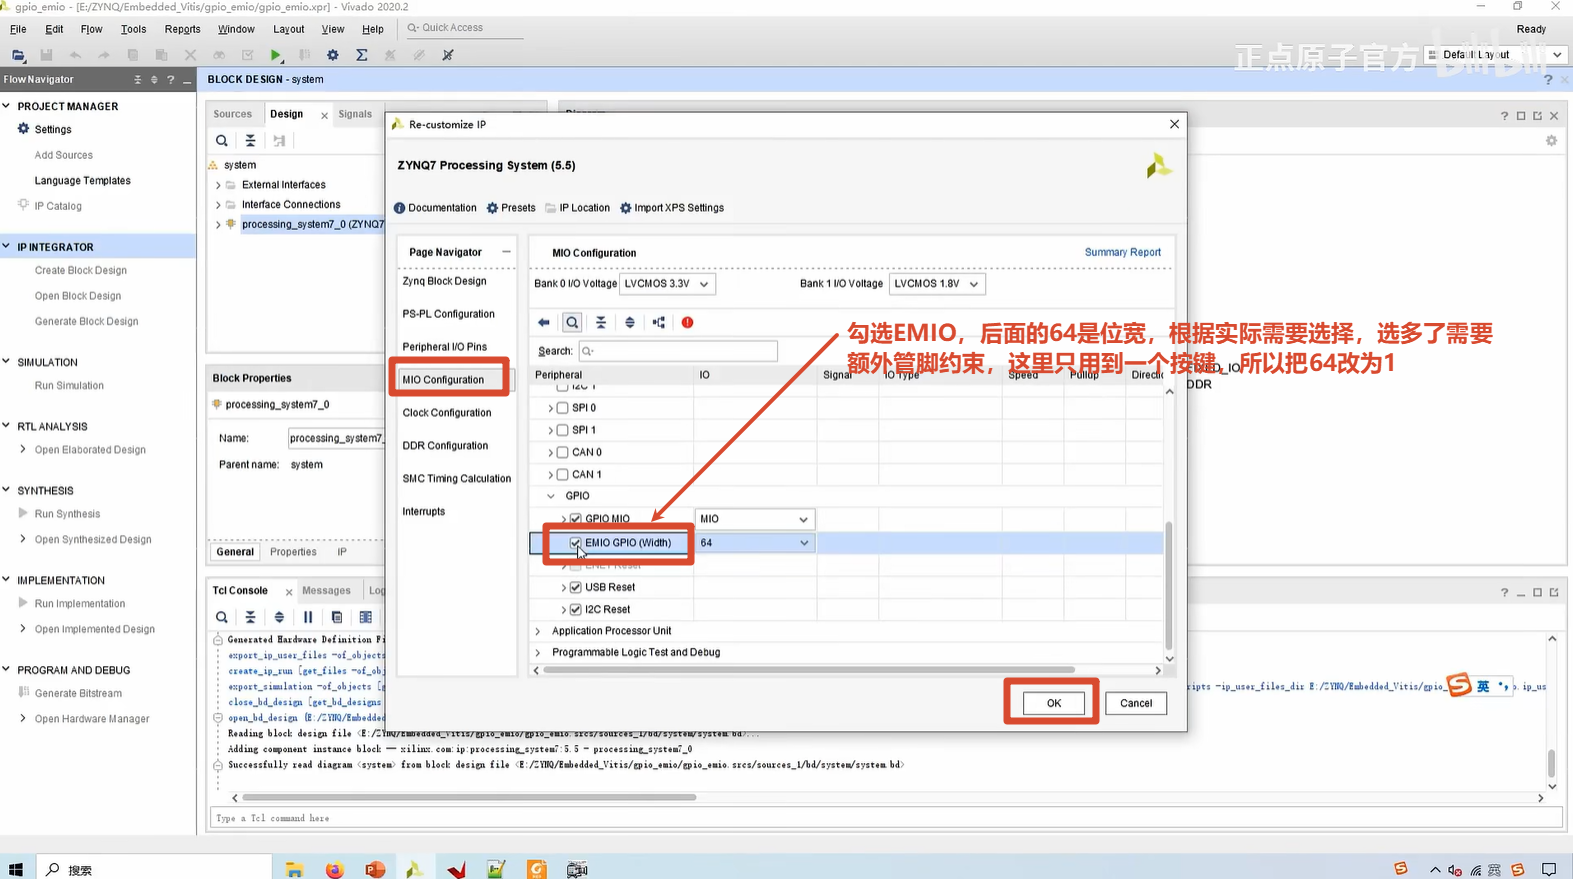
Task: Enable the CAN 0 checkbox
Action: [x=562, y=452]
